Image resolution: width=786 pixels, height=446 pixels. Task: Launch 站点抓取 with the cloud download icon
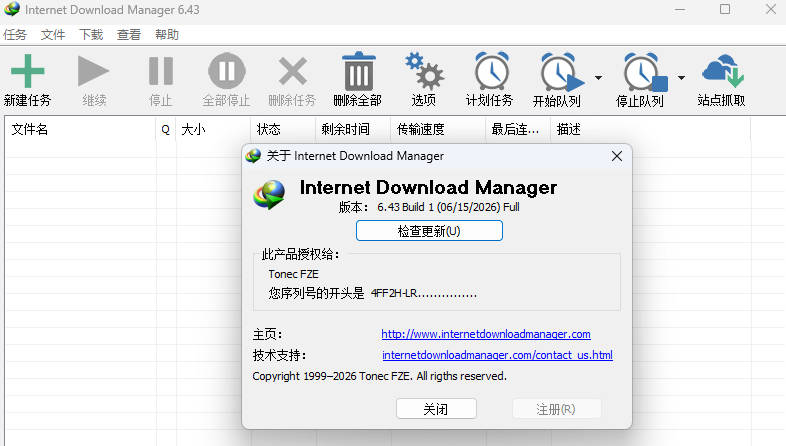tap(723, 71)
